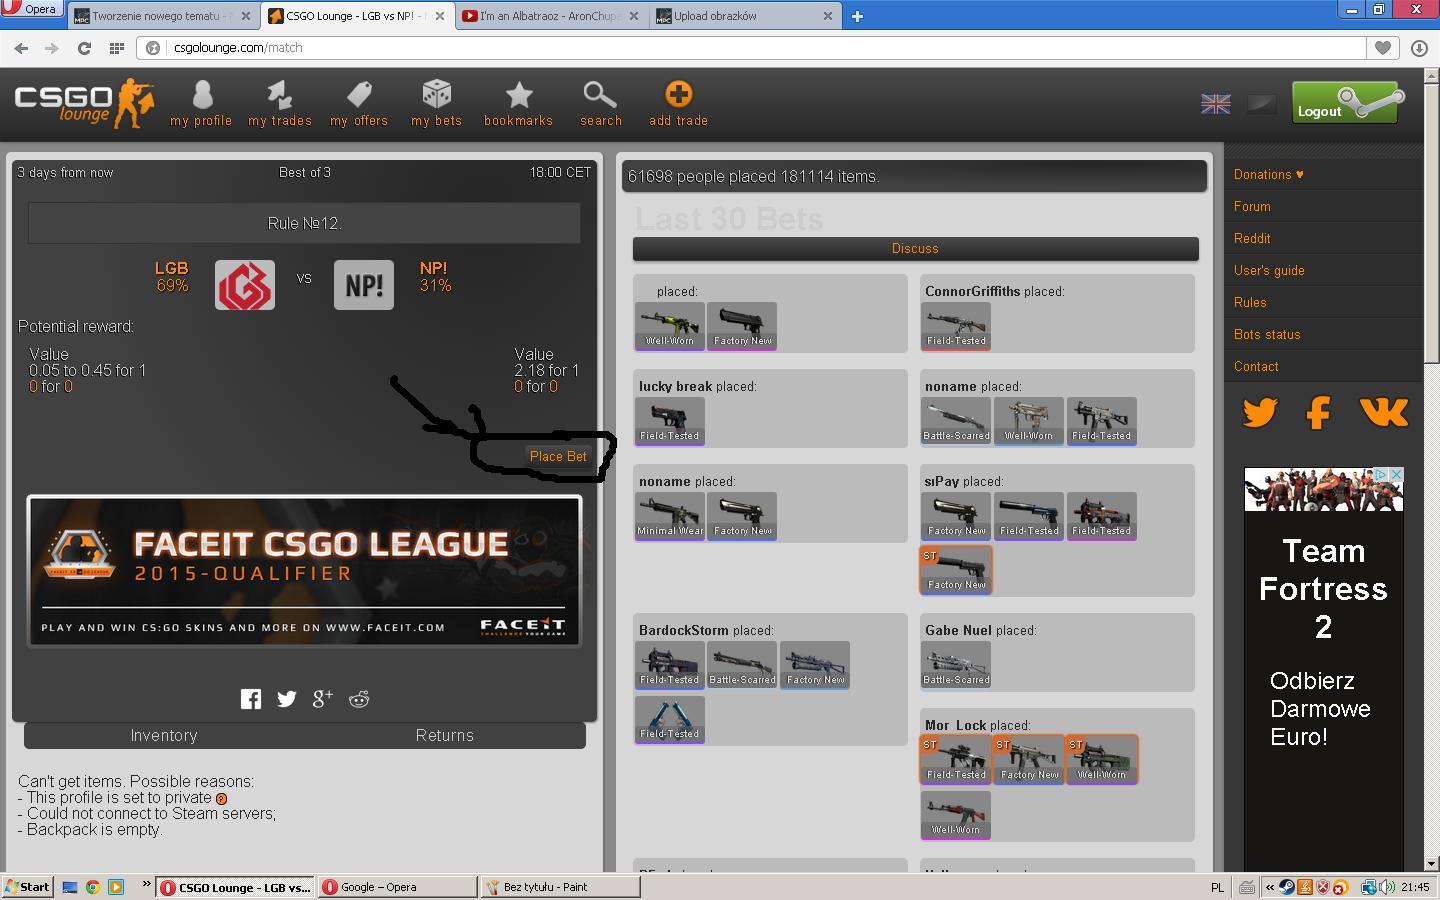The height and width of the screenshot is (900, 1440).
Task: Open the Contact link
Action: pos(1256,367)
